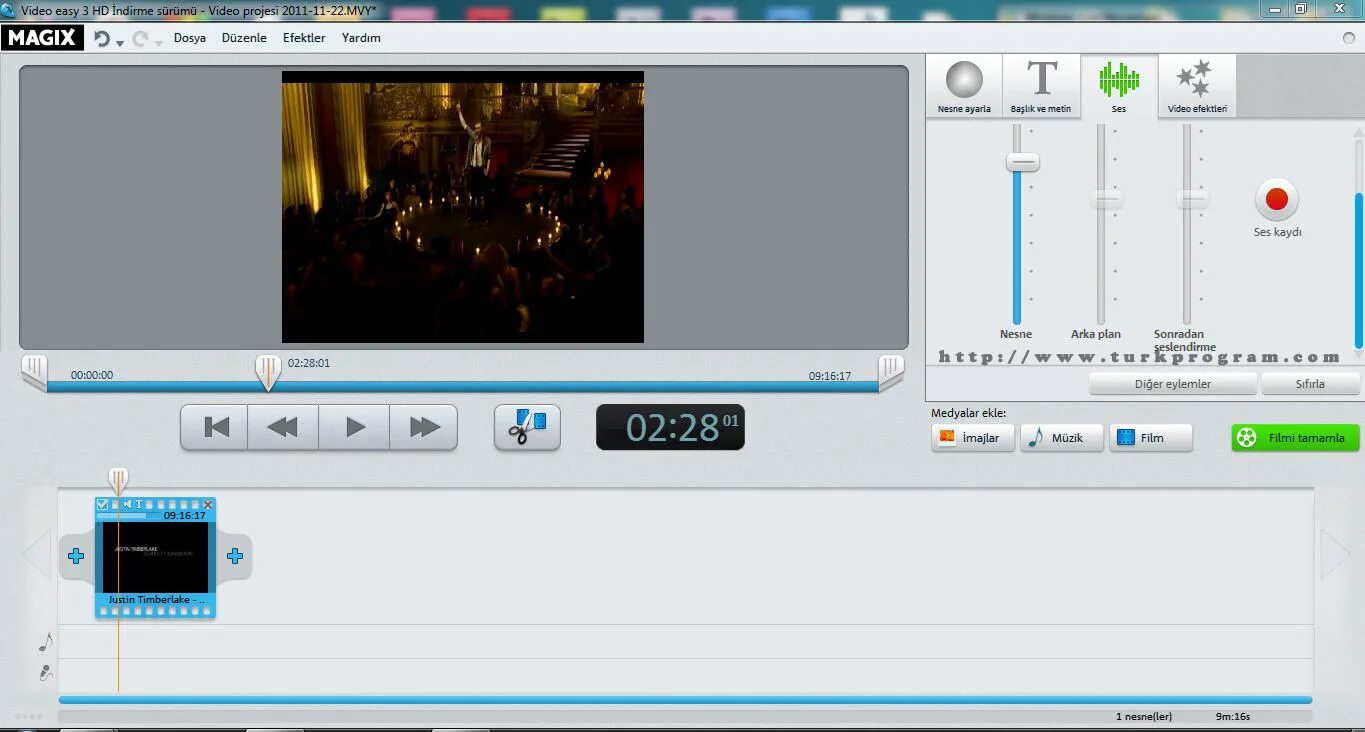Click the 9m:16s status text
1365x732 pixels.
point(1233,717)
